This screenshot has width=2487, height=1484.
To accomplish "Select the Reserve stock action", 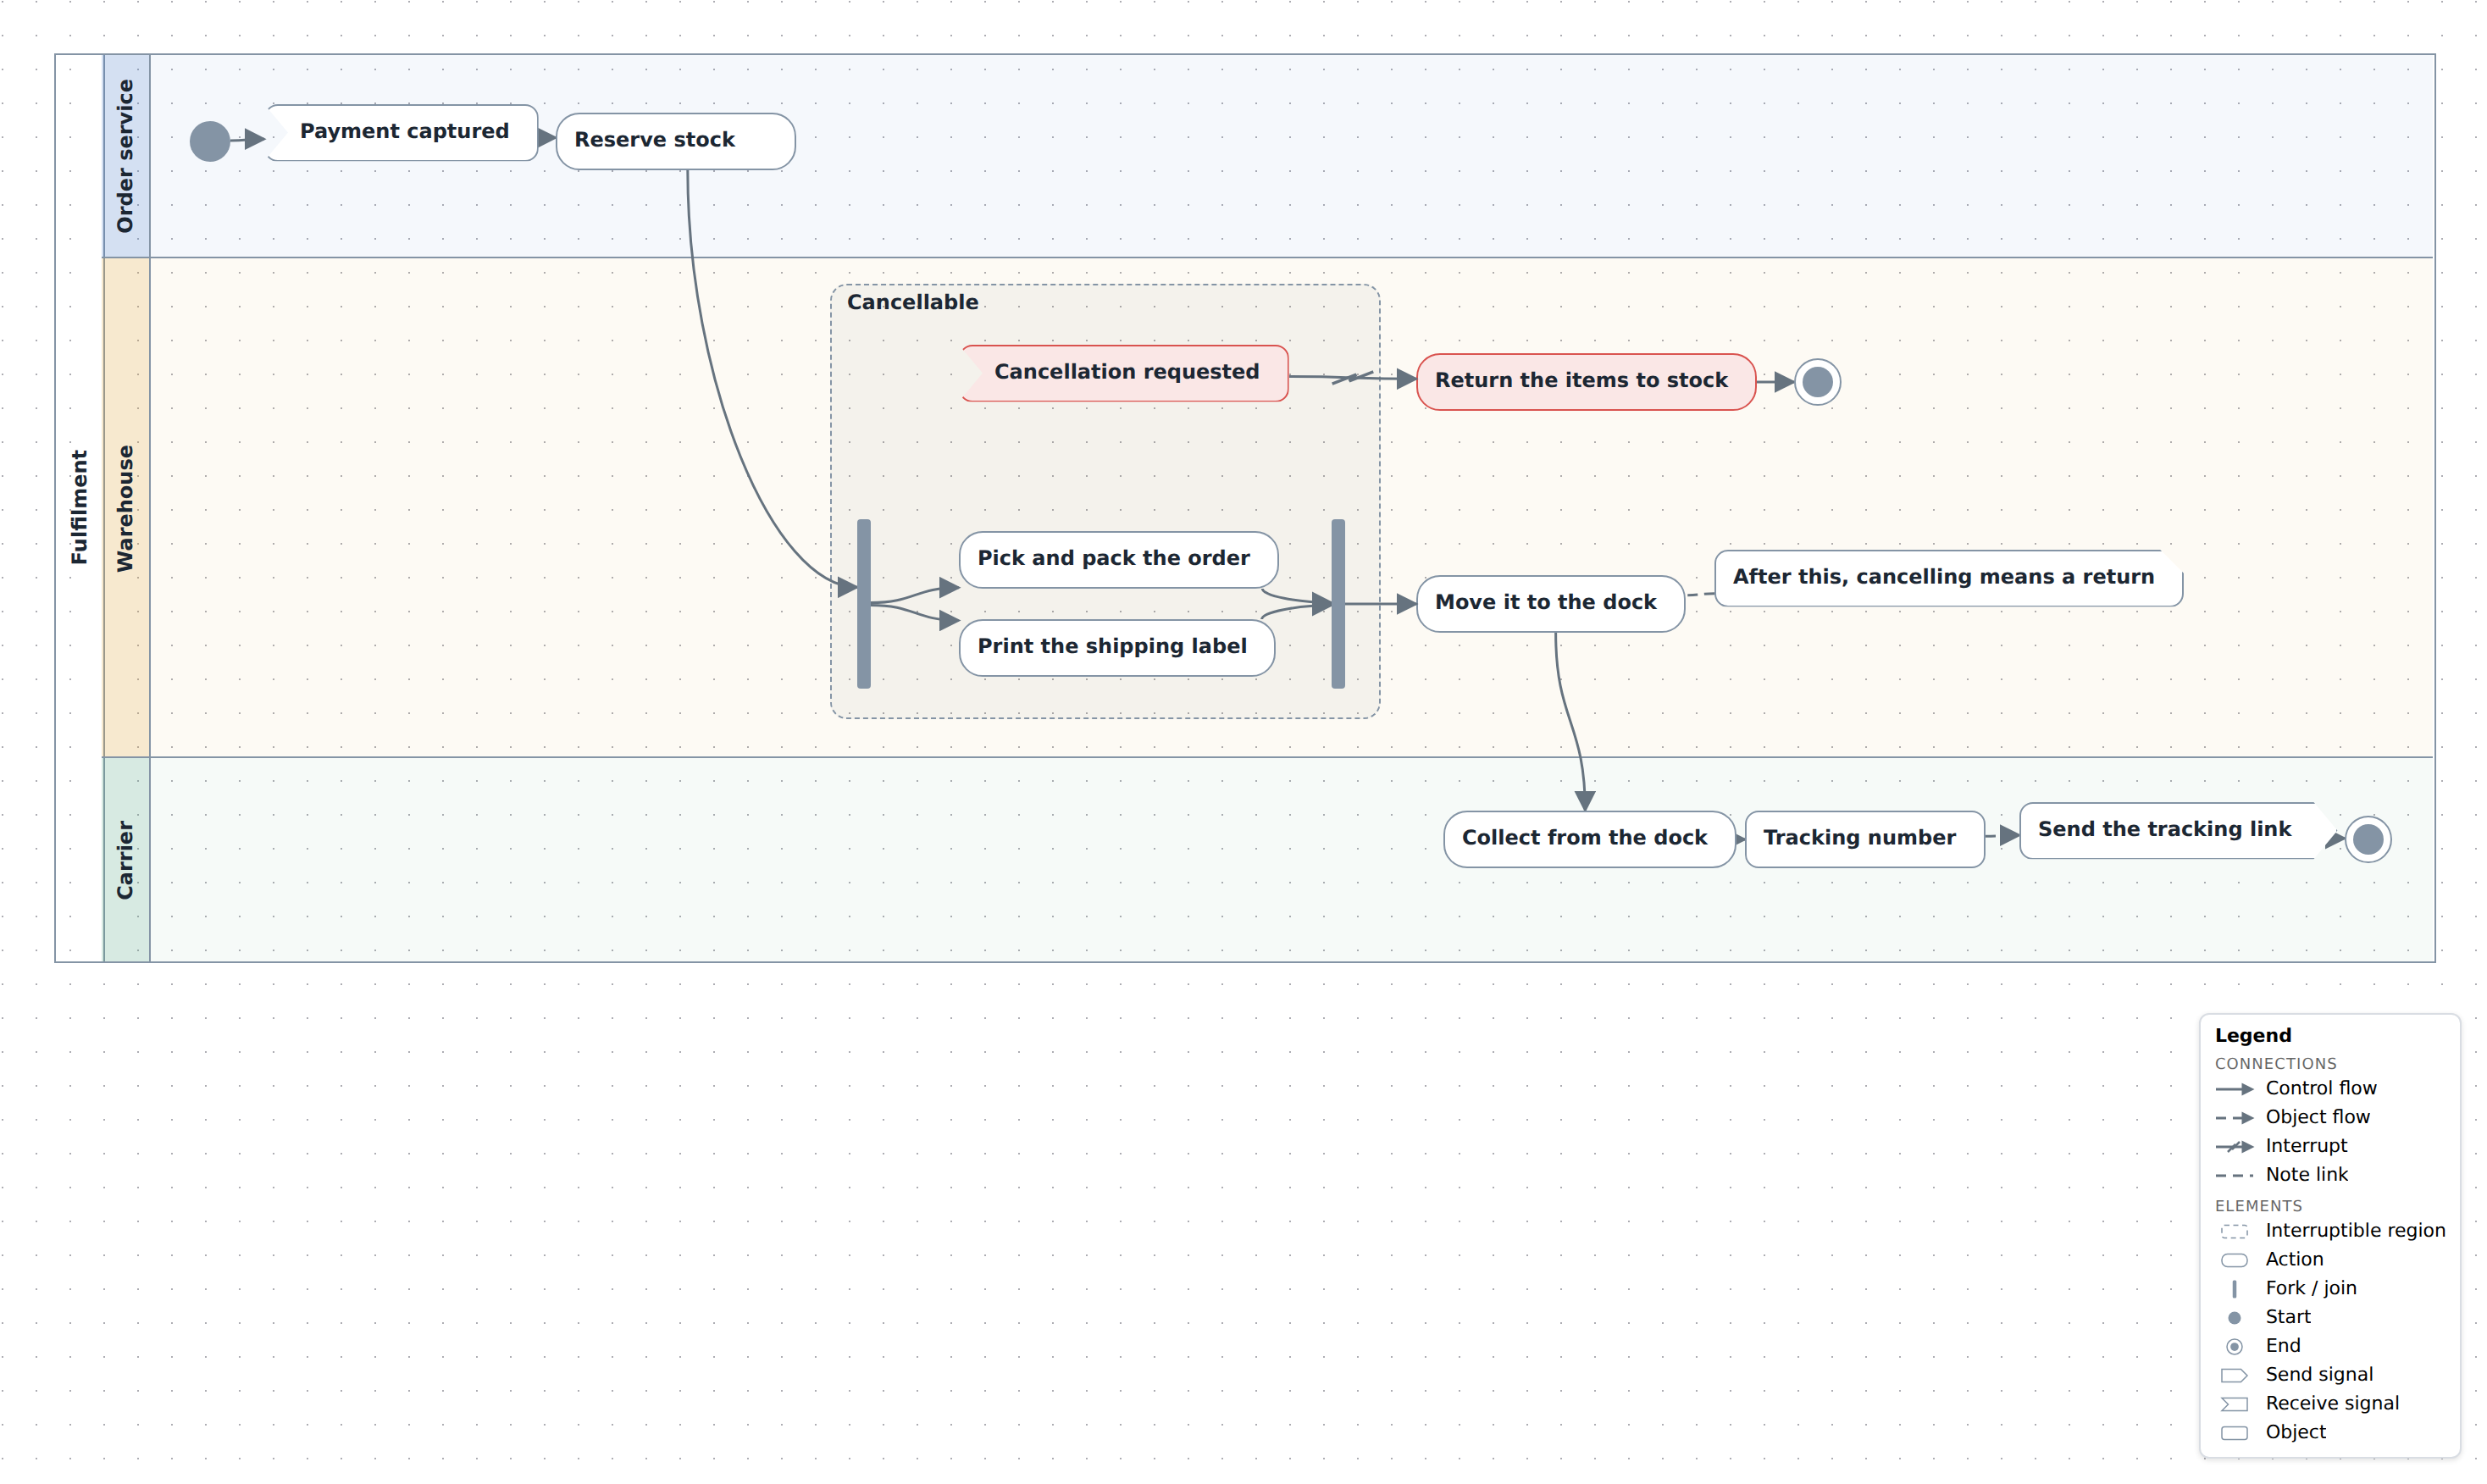I will (x=675, y=141).
